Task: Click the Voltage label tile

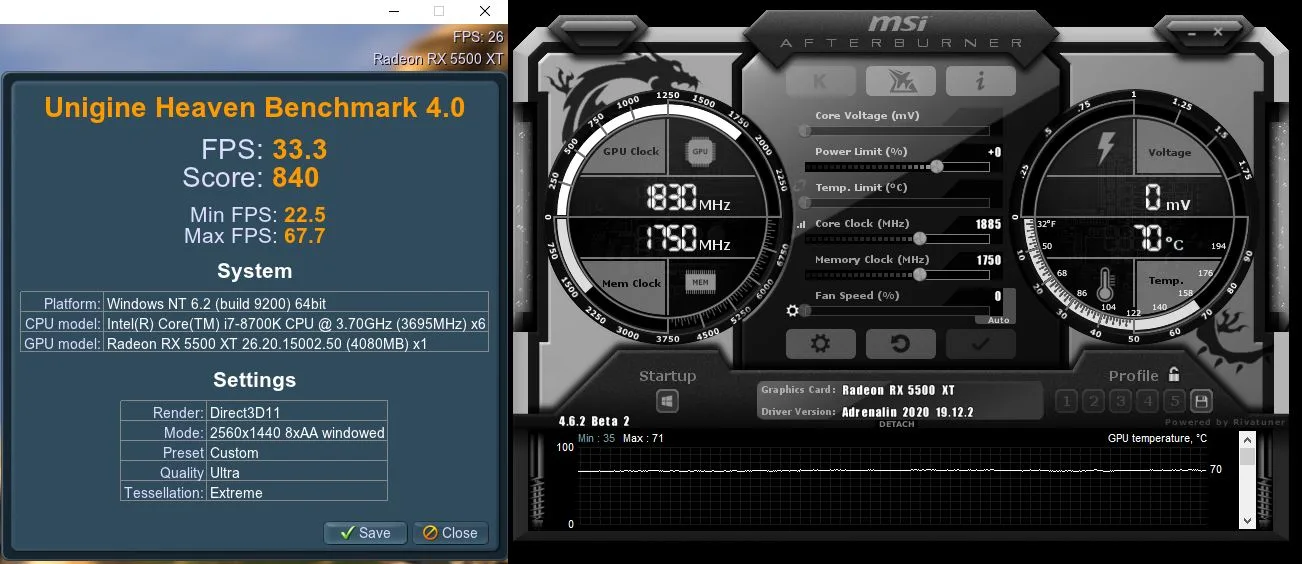Action: [1169, 152]
